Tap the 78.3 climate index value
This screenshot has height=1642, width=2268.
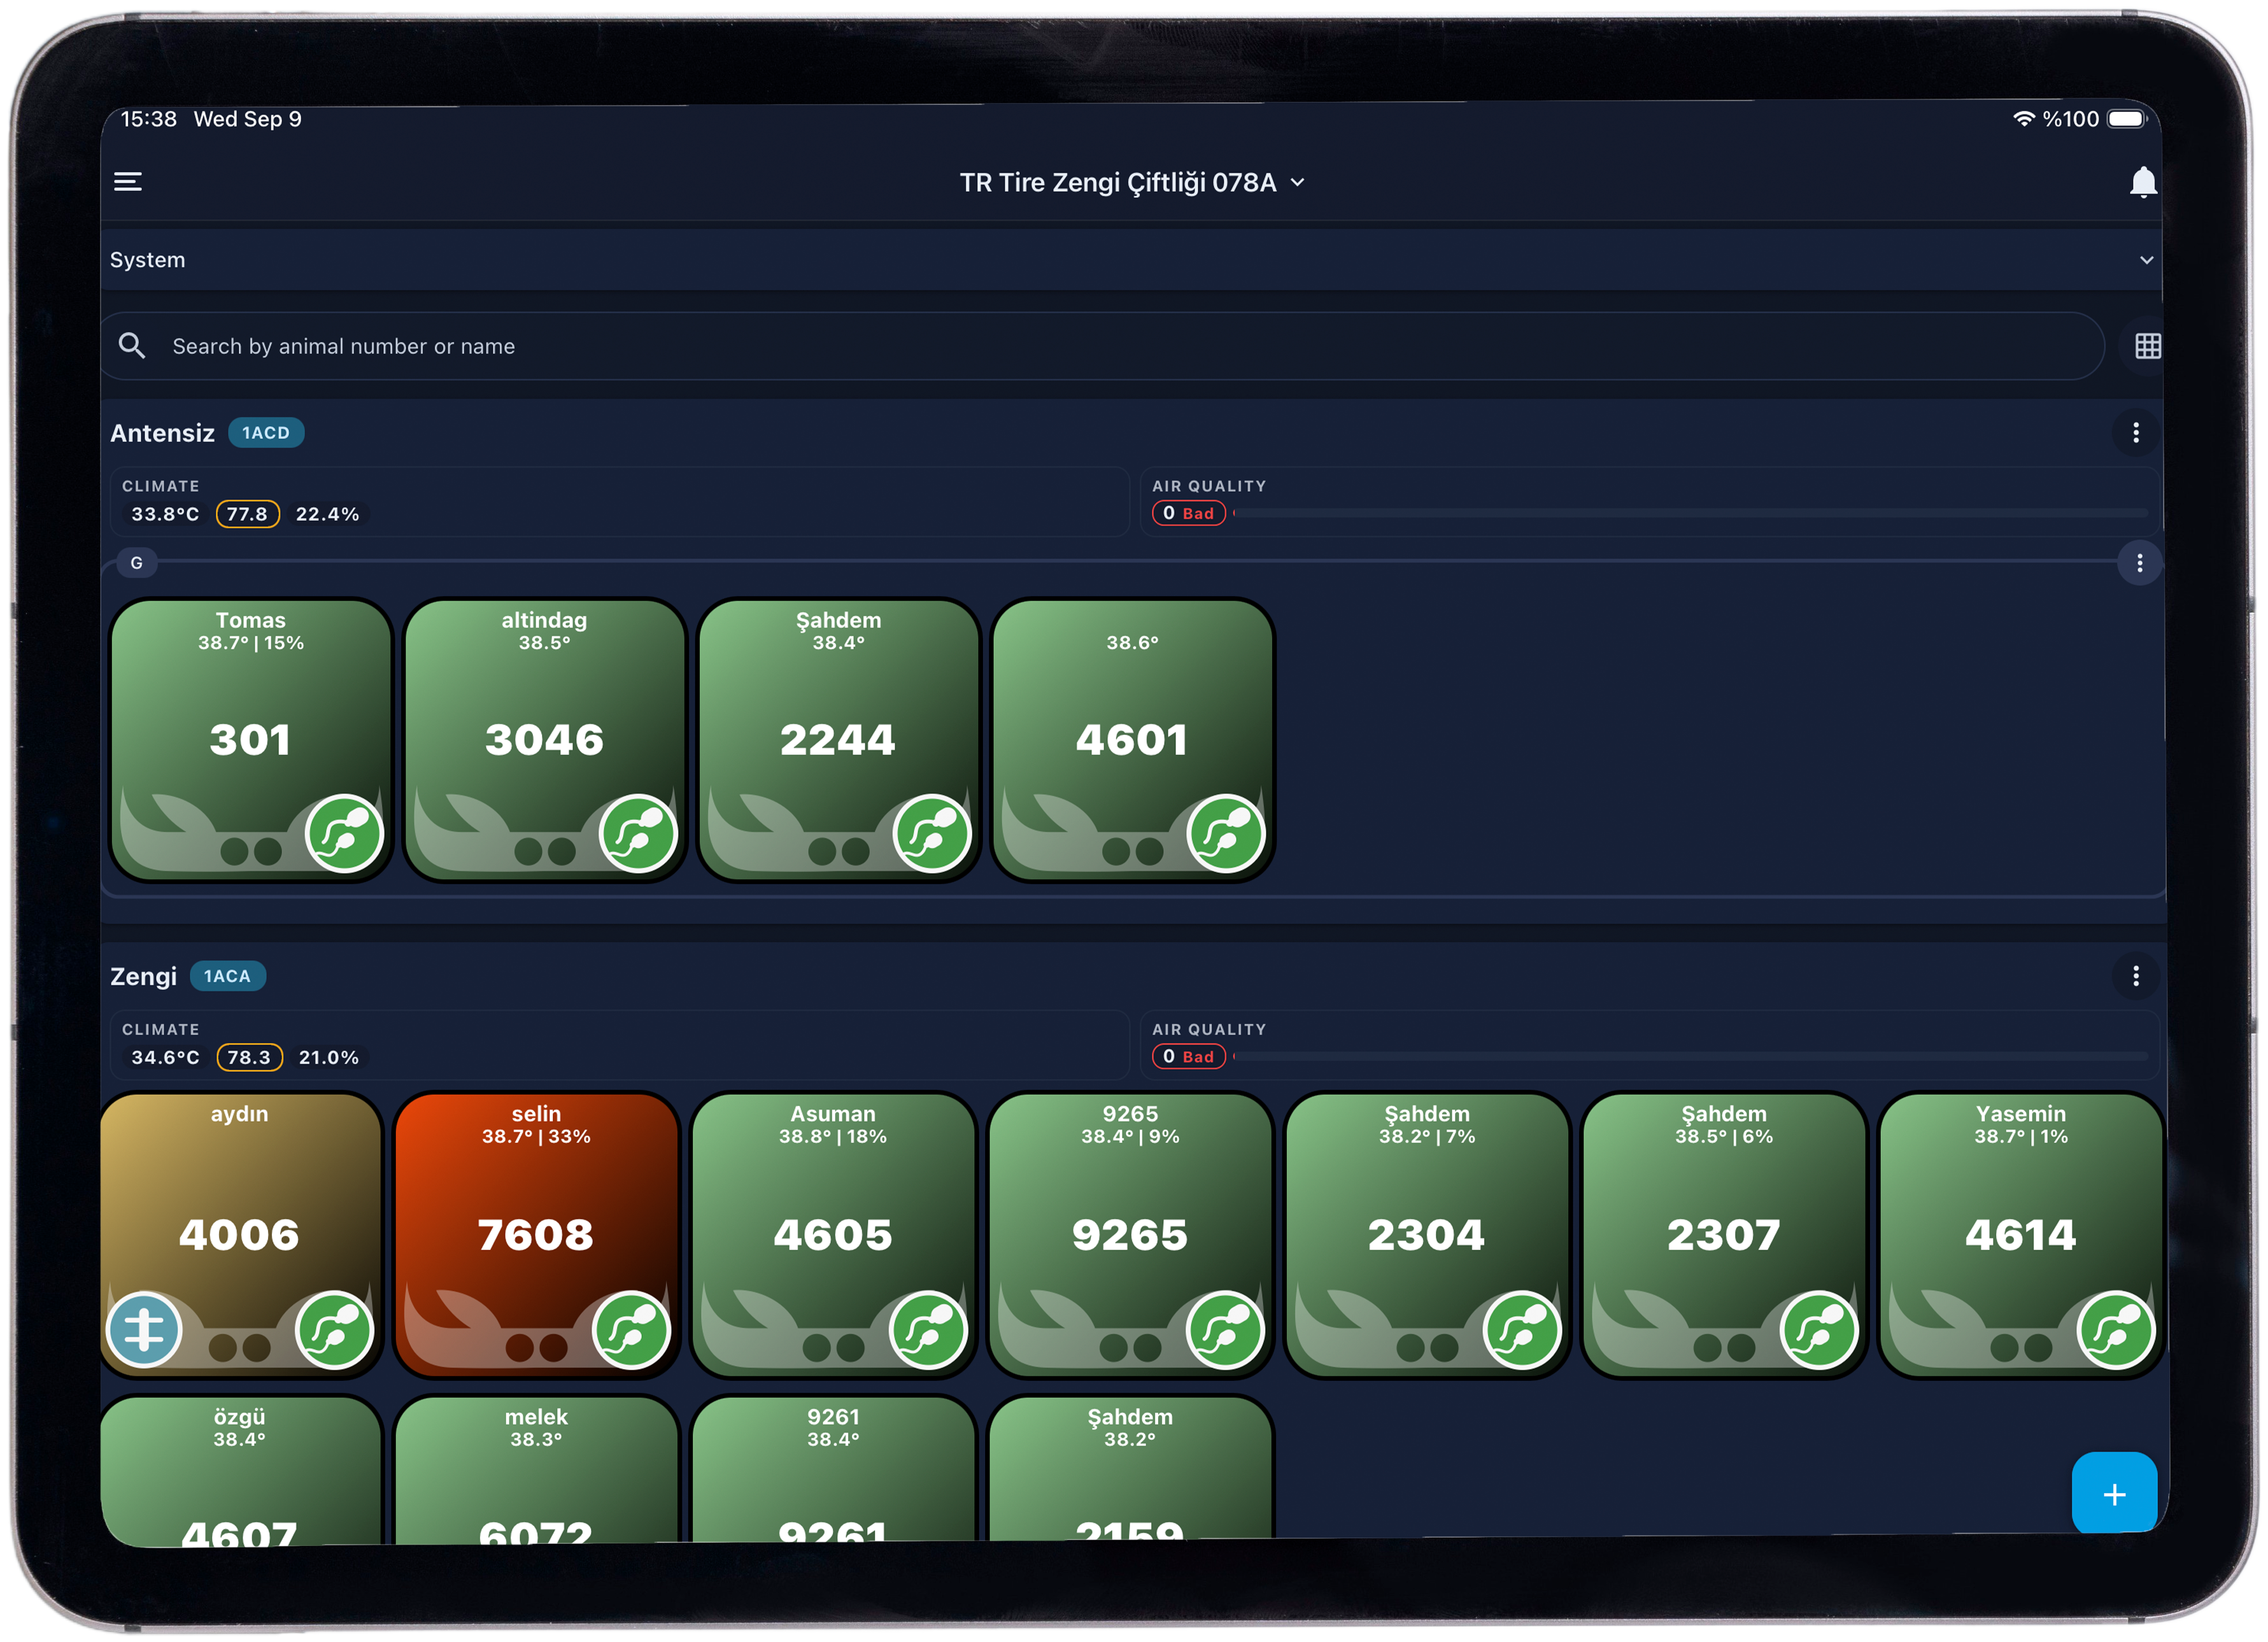[x=249, y=1057]
